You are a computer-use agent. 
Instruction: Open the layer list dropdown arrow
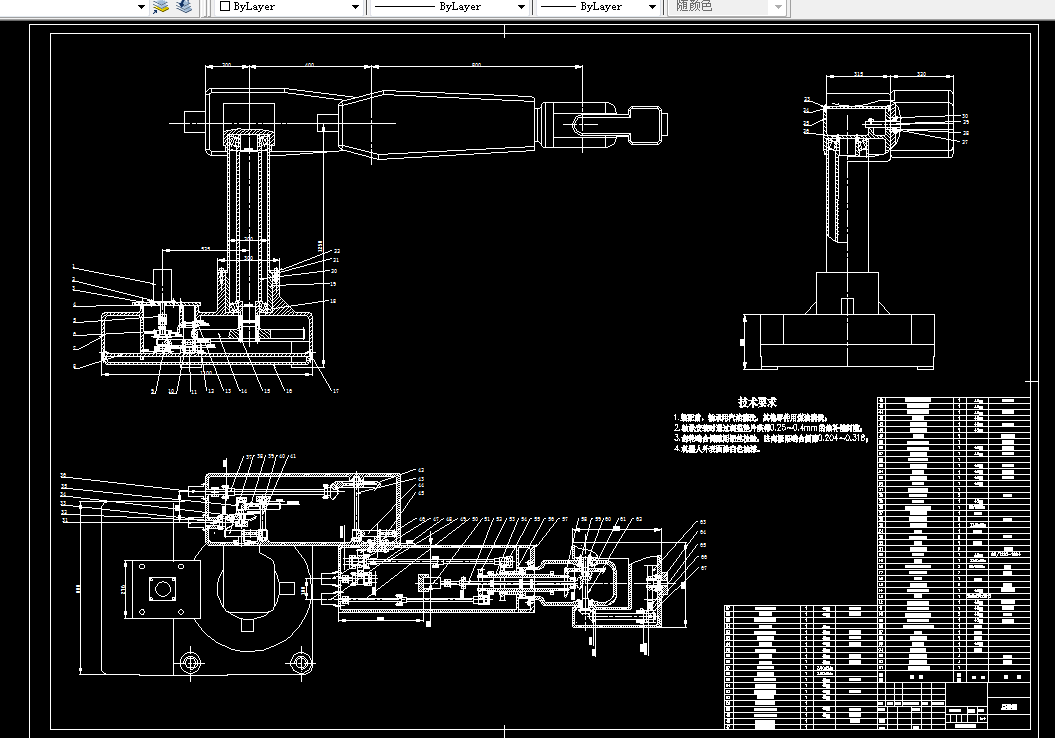click(141, 7)
